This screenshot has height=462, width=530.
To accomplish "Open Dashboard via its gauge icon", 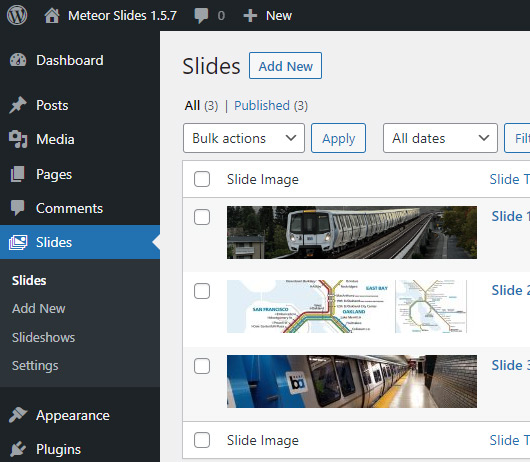I will [x=18, y=60].
